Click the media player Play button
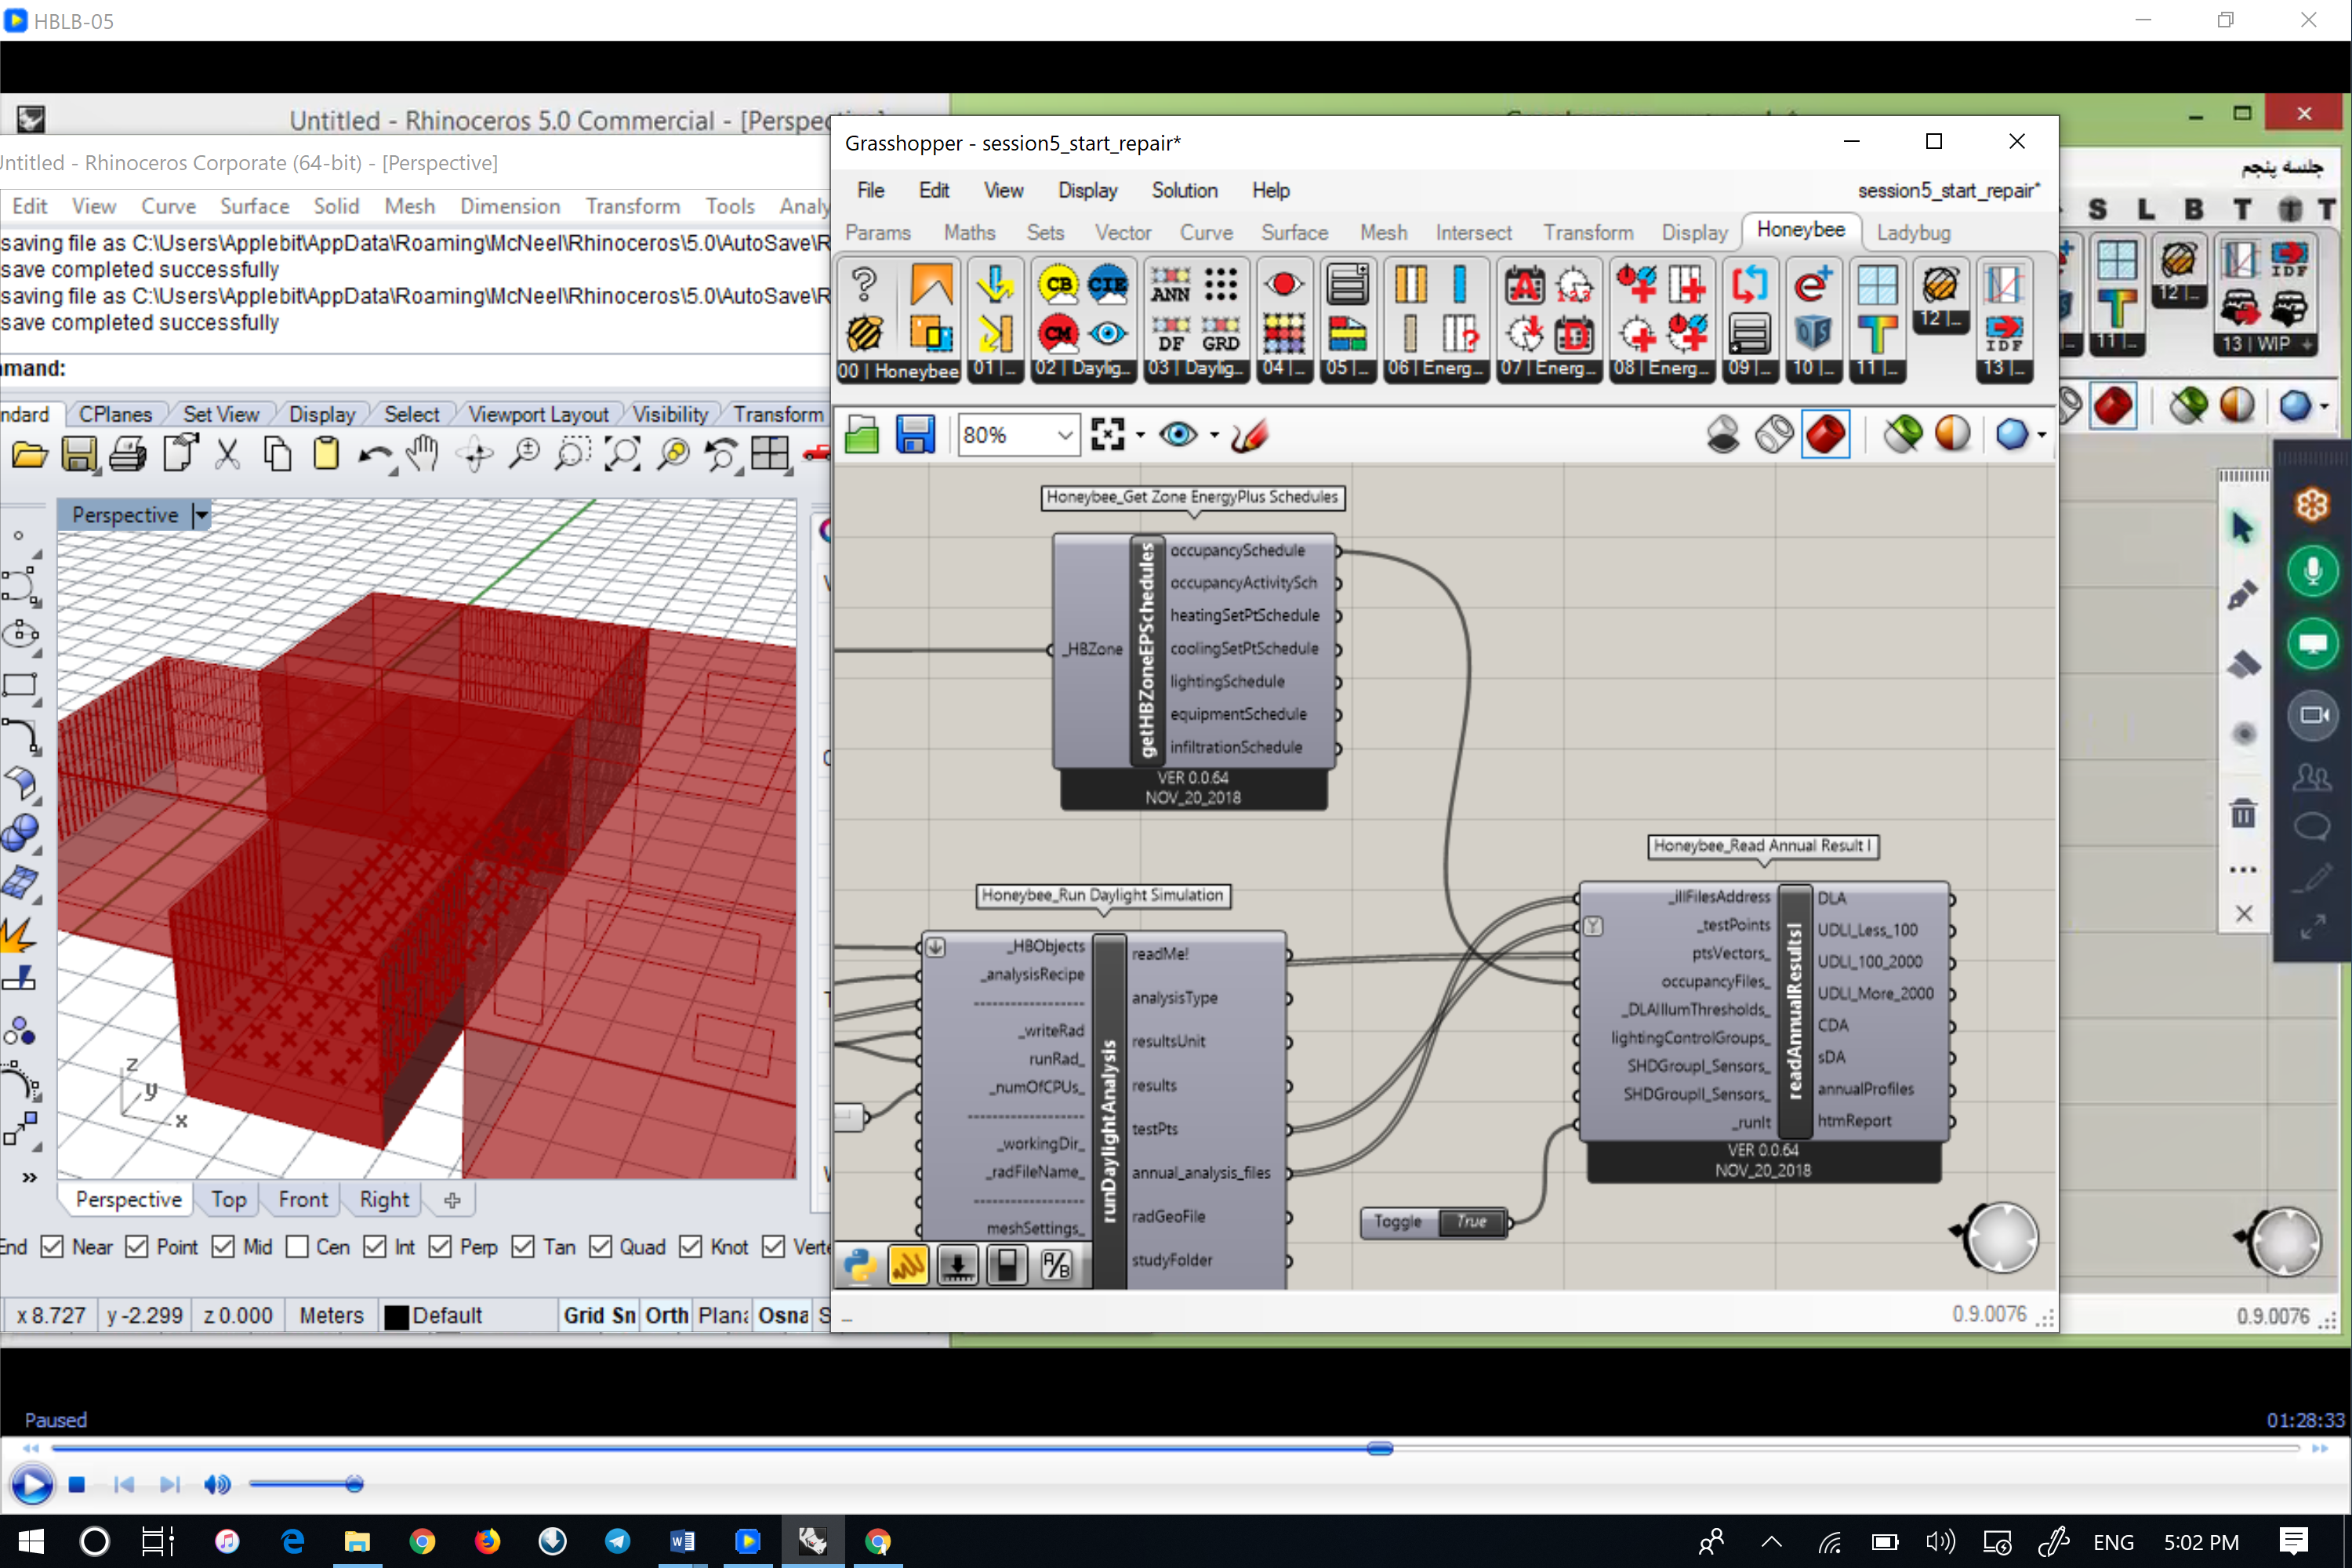Screen dimensions: 2352x1568 pos(31,1484)
